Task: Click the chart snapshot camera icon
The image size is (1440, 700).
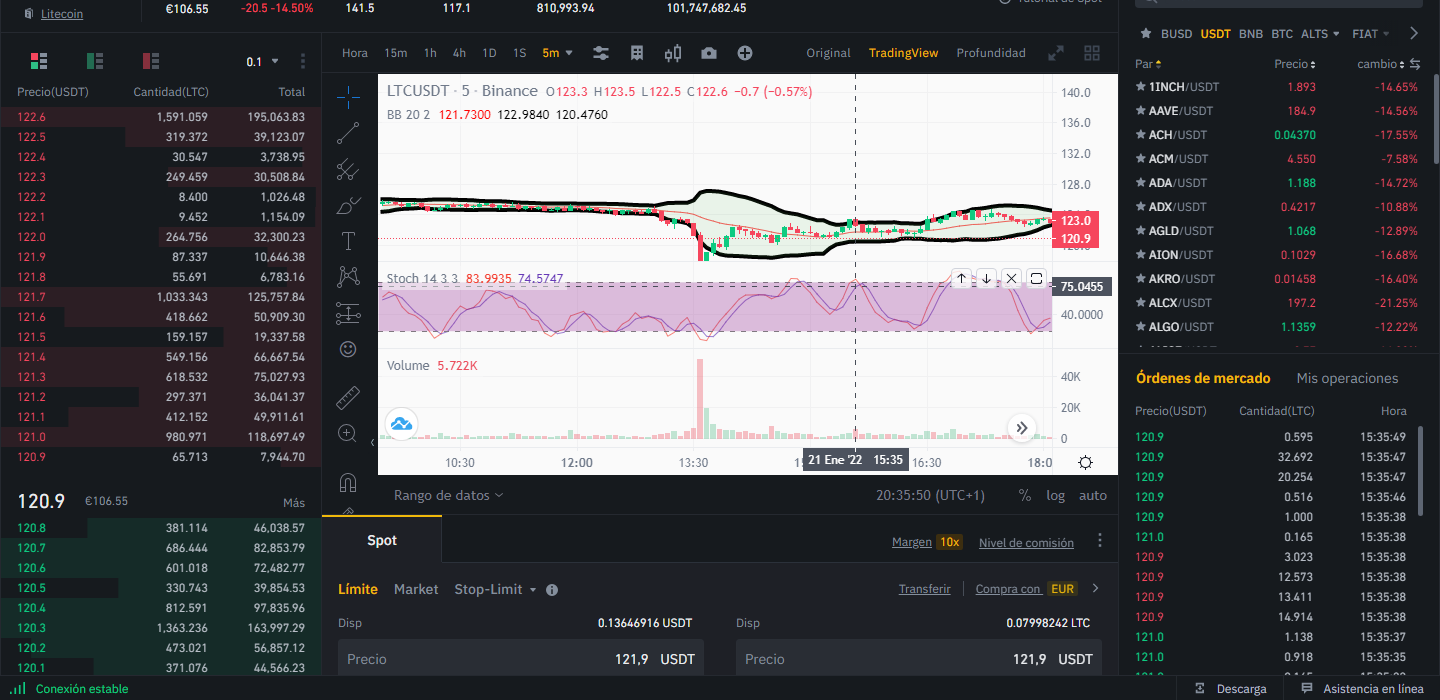Action: (709, 53)
